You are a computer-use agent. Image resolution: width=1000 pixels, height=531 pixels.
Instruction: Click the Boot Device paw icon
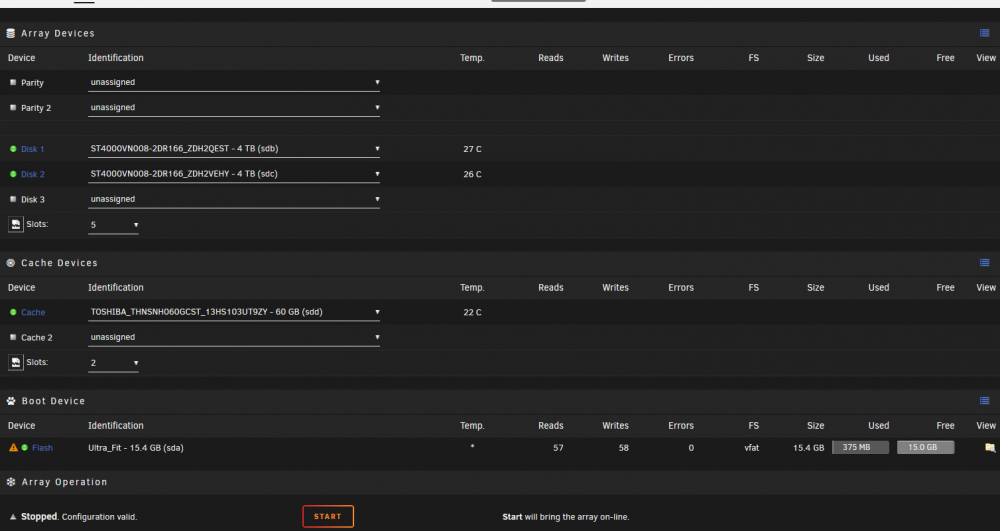point(11,401)
